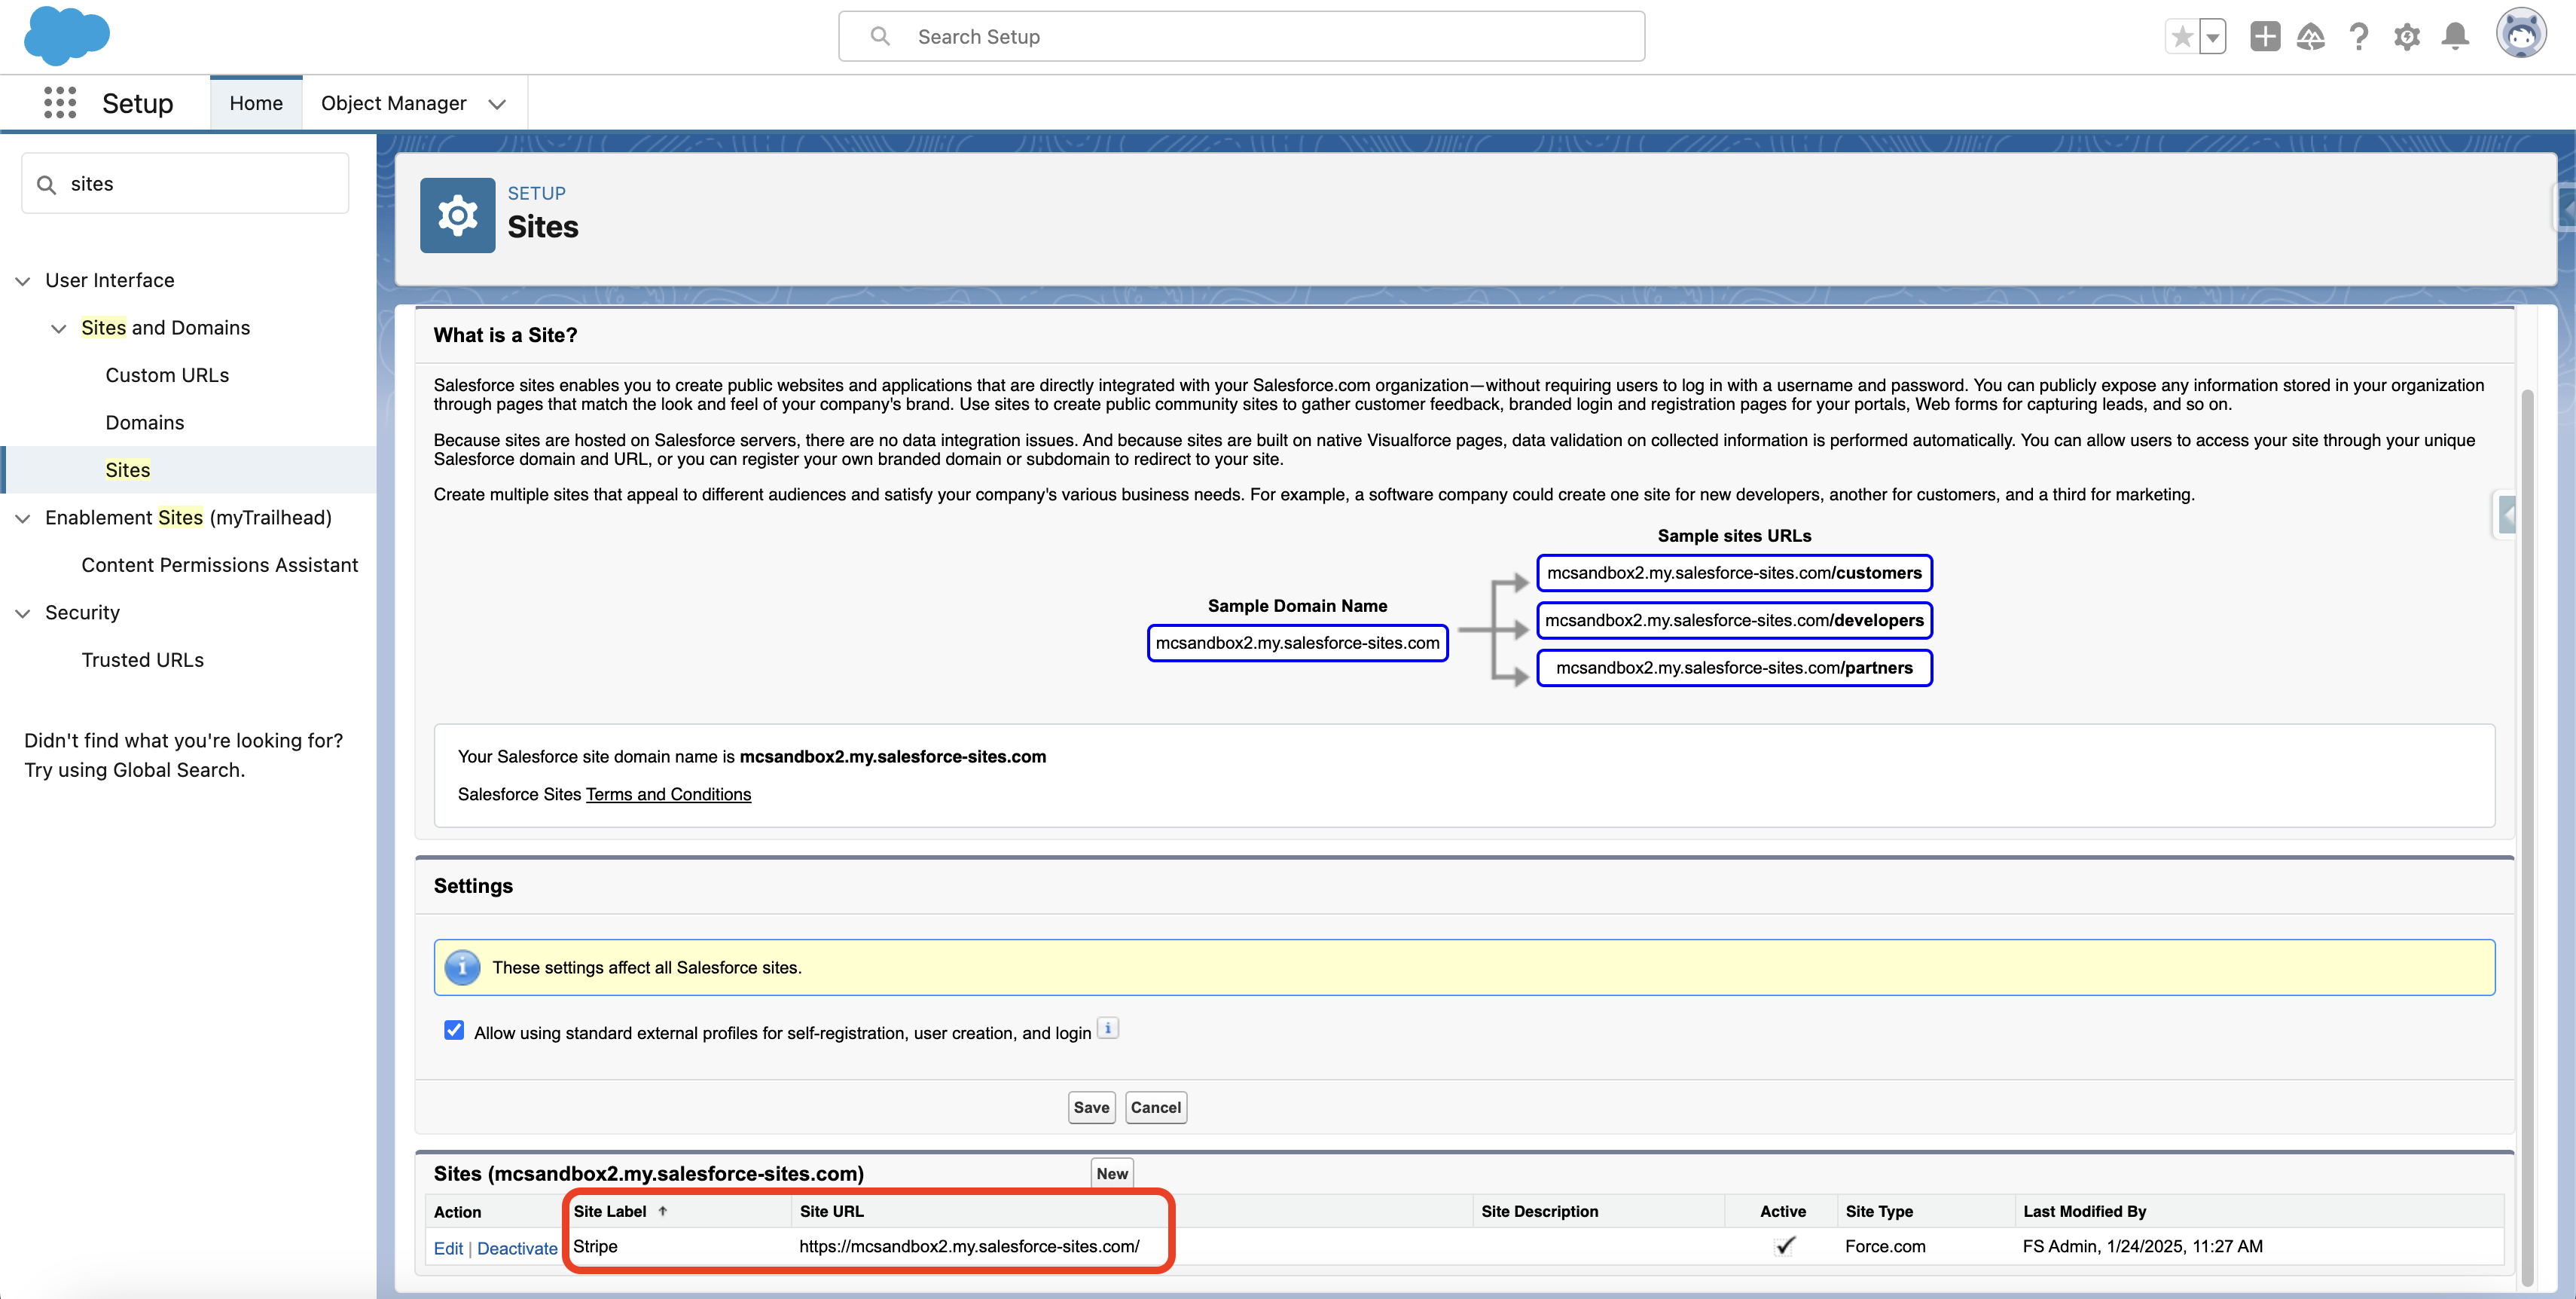Open the user profile avatar
This screenshot has width=2576, height=1299.
coord(2521,34)
